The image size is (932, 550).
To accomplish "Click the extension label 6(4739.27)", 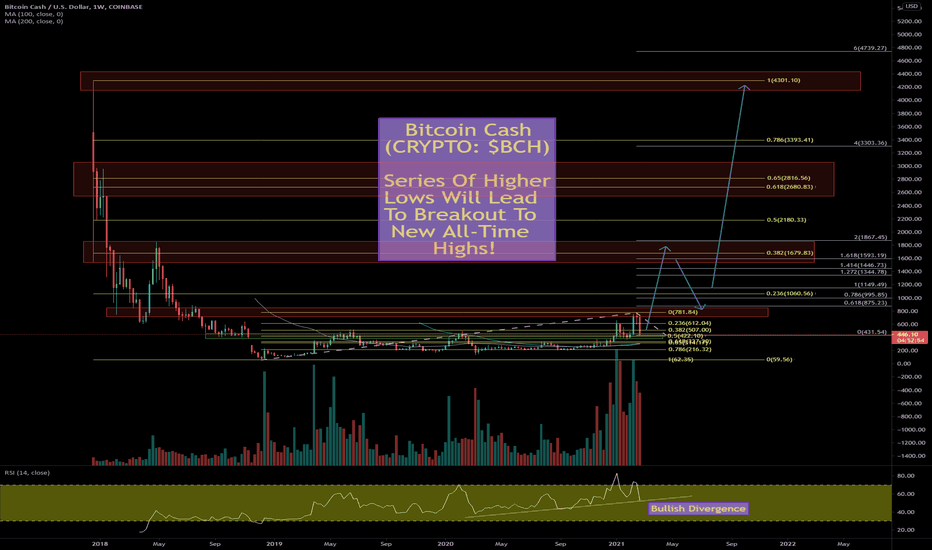I will tap(870, 48).
